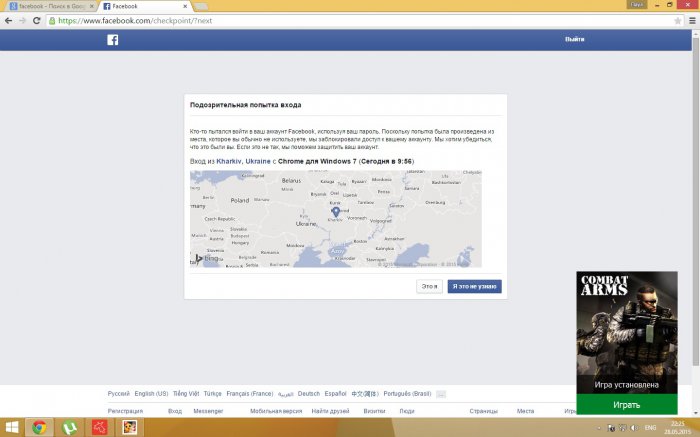Click the Facebook logo in header
The image size is (700, 437).
coord(113,40)
